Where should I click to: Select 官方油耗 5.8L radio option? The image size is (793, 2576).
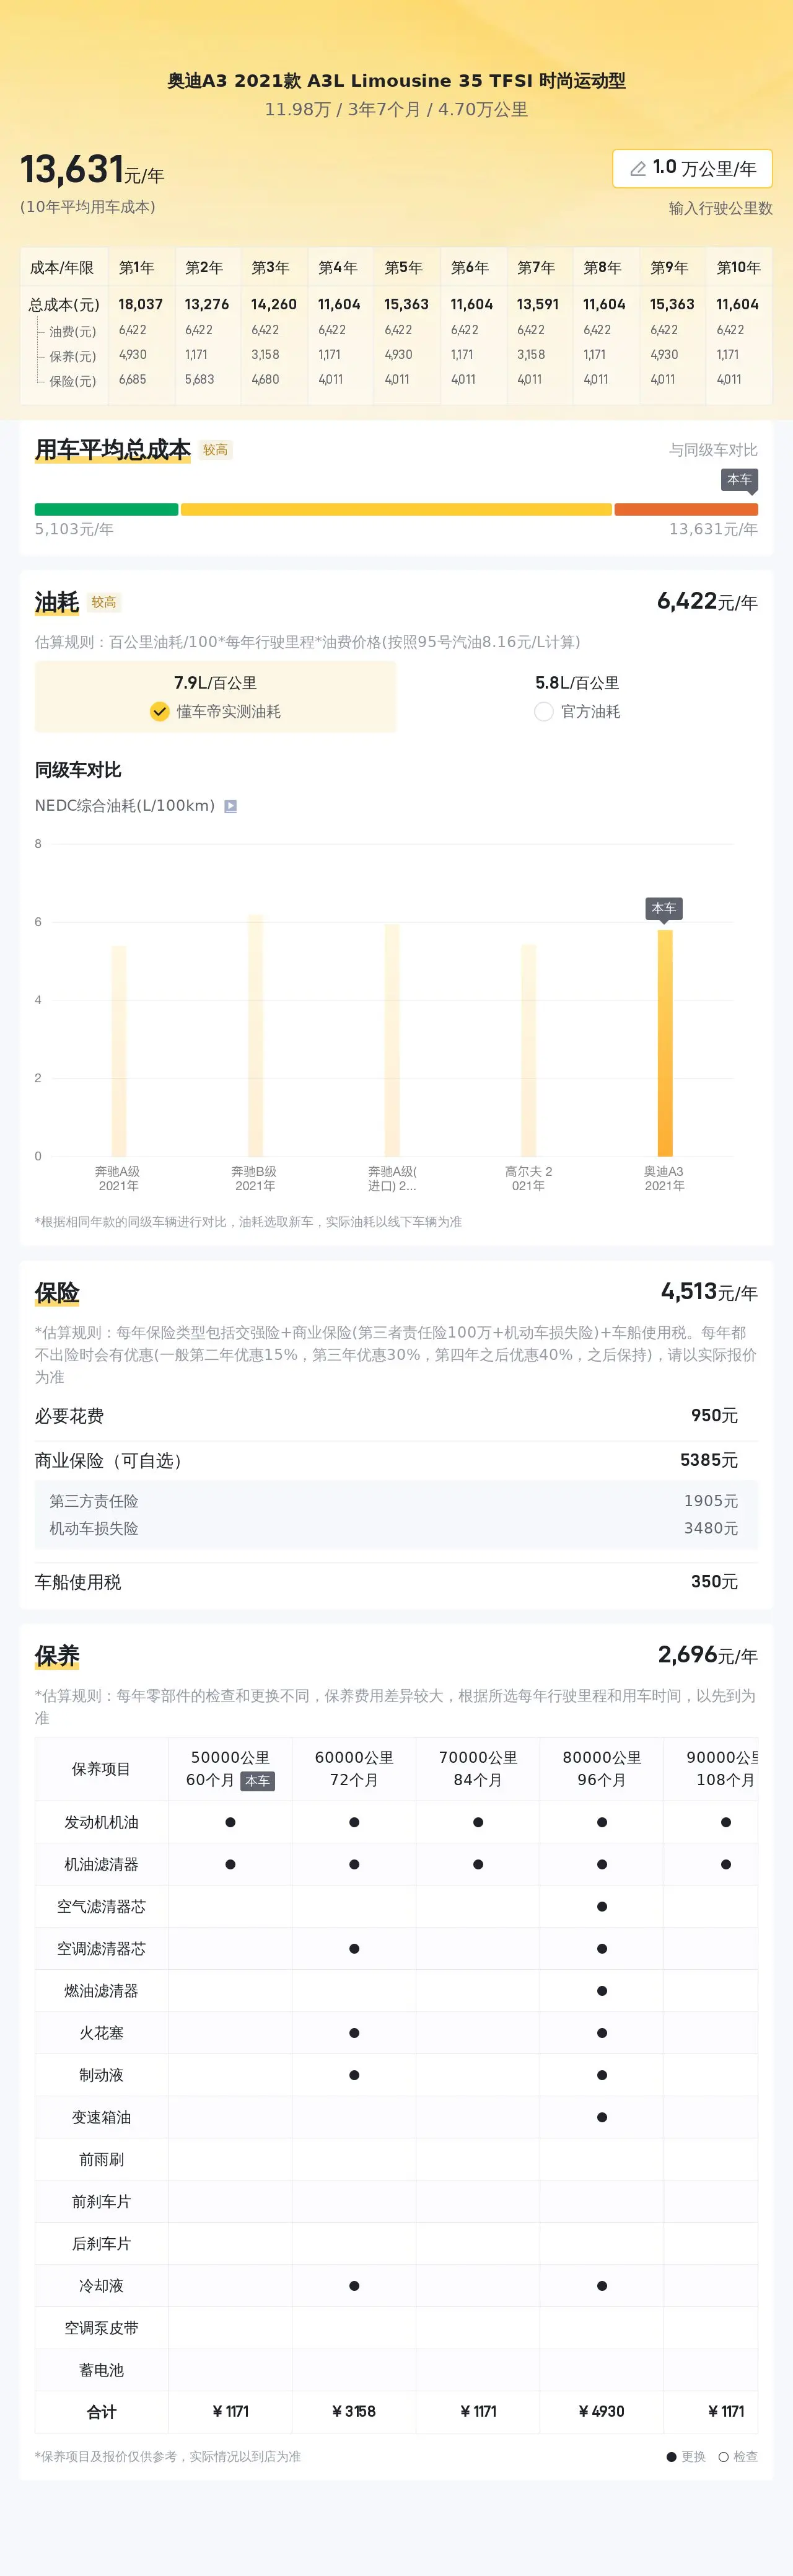(x=577, y=697)
